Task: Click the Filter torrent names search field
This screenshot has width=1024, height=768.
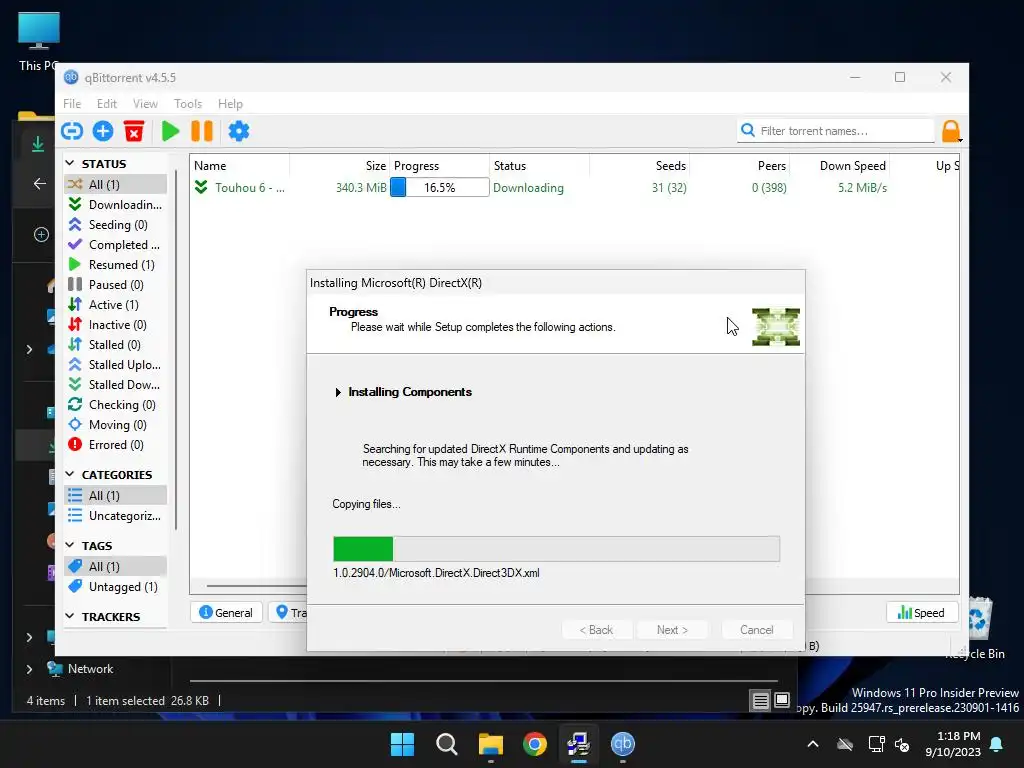Action: click(x=836, y=131)
